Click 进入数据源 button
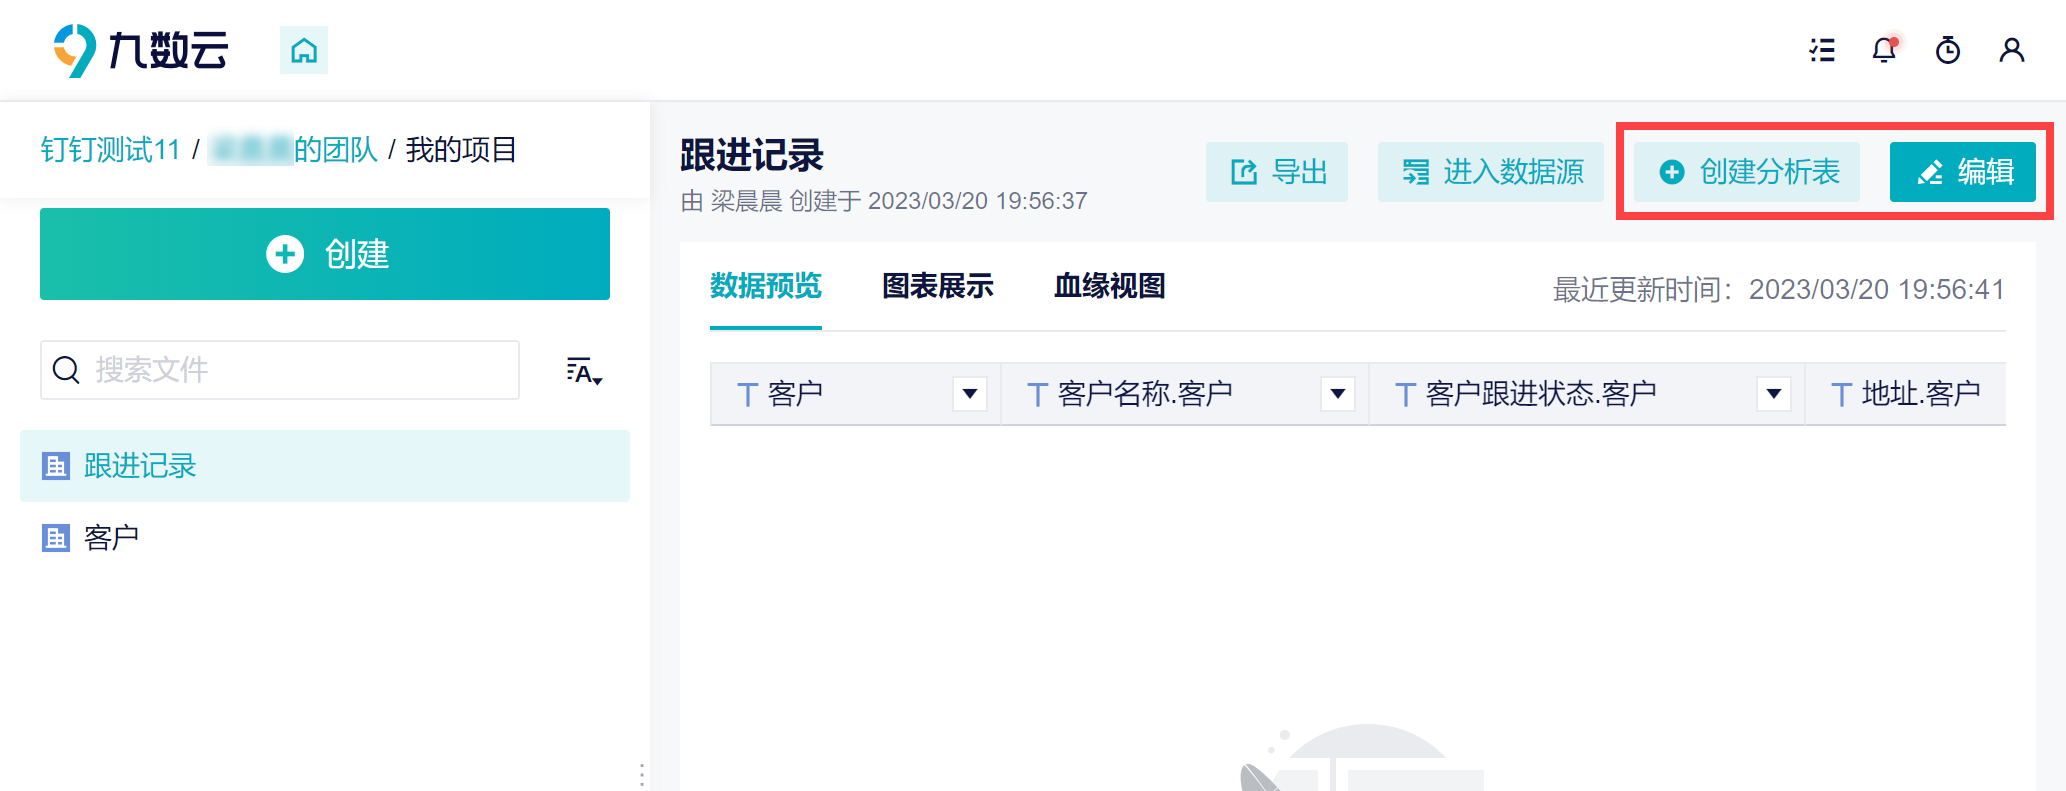This screenshot has width=2066, height=791. pos(1491,172)
